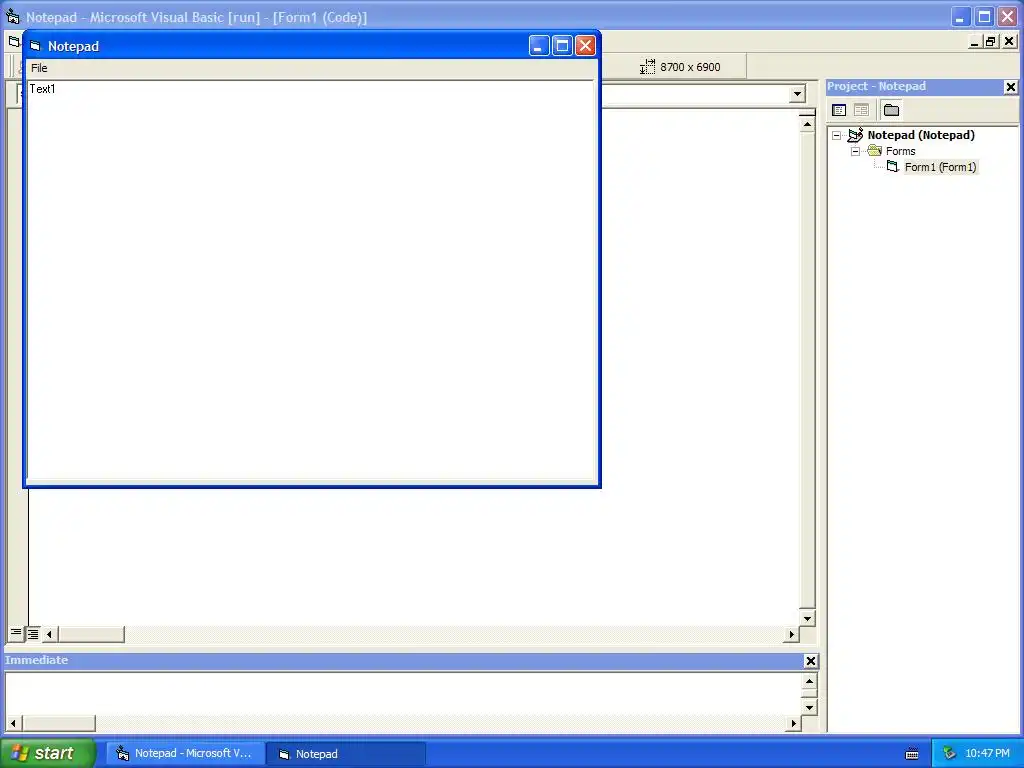Click the code window horizontal scroll thumb
The width and height of the screenshot is (1024, 768).
pos(91,634)
